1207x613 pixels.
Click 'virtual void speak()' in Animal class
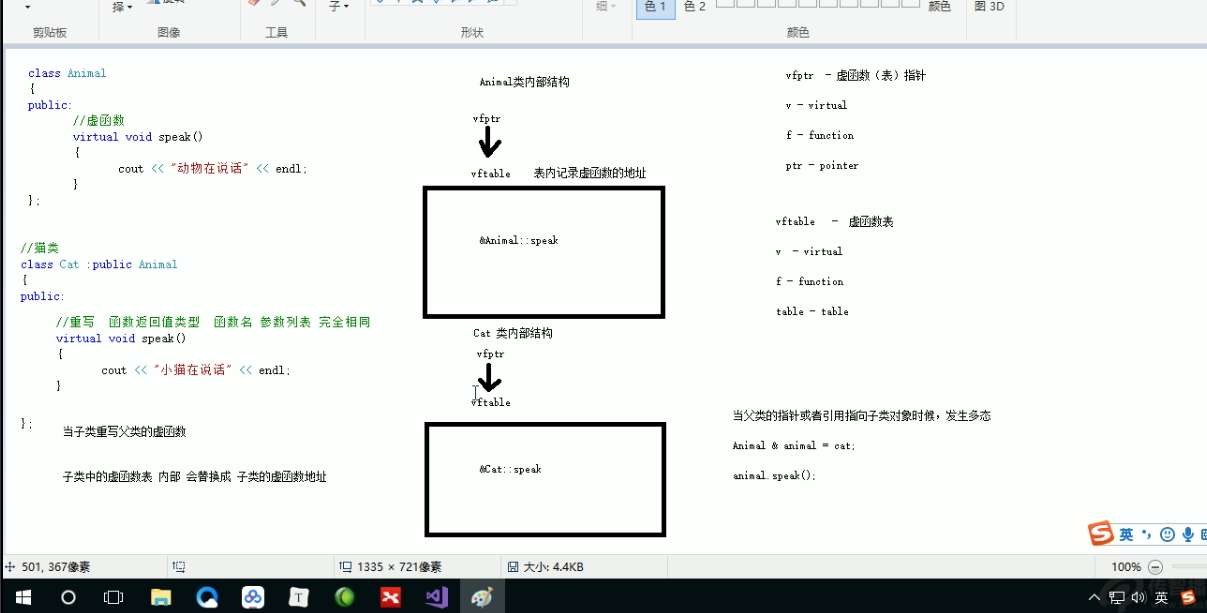(138, 137)
